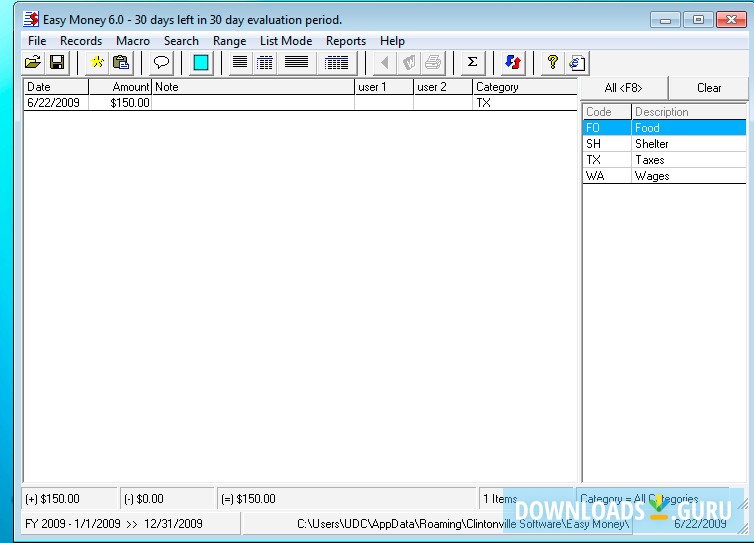Image resolution: width=754 pixels, height=543 pixels.
Task: Click the All <F8> button
Action: pyautogui.click(x=624, y=88)
